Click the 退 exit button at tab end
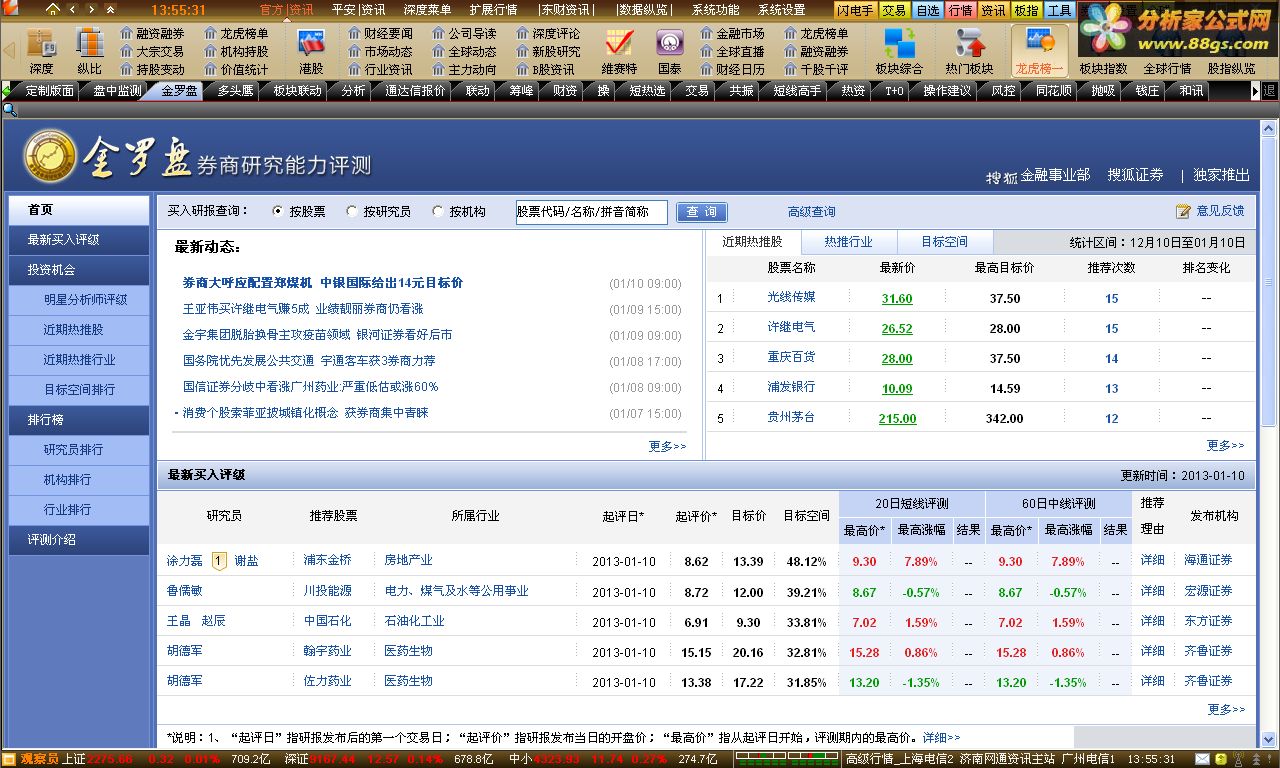Image resolution: width=1280 pixels, height=768 pixels. (x=1270, y=91)
